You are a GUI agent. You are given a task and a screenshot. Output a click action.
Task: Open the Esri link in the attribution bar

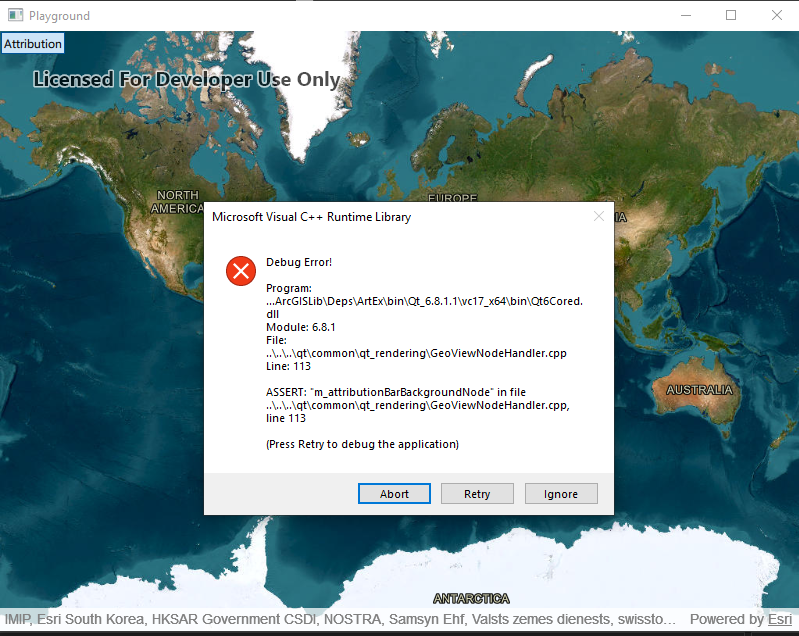click(780, 619)
